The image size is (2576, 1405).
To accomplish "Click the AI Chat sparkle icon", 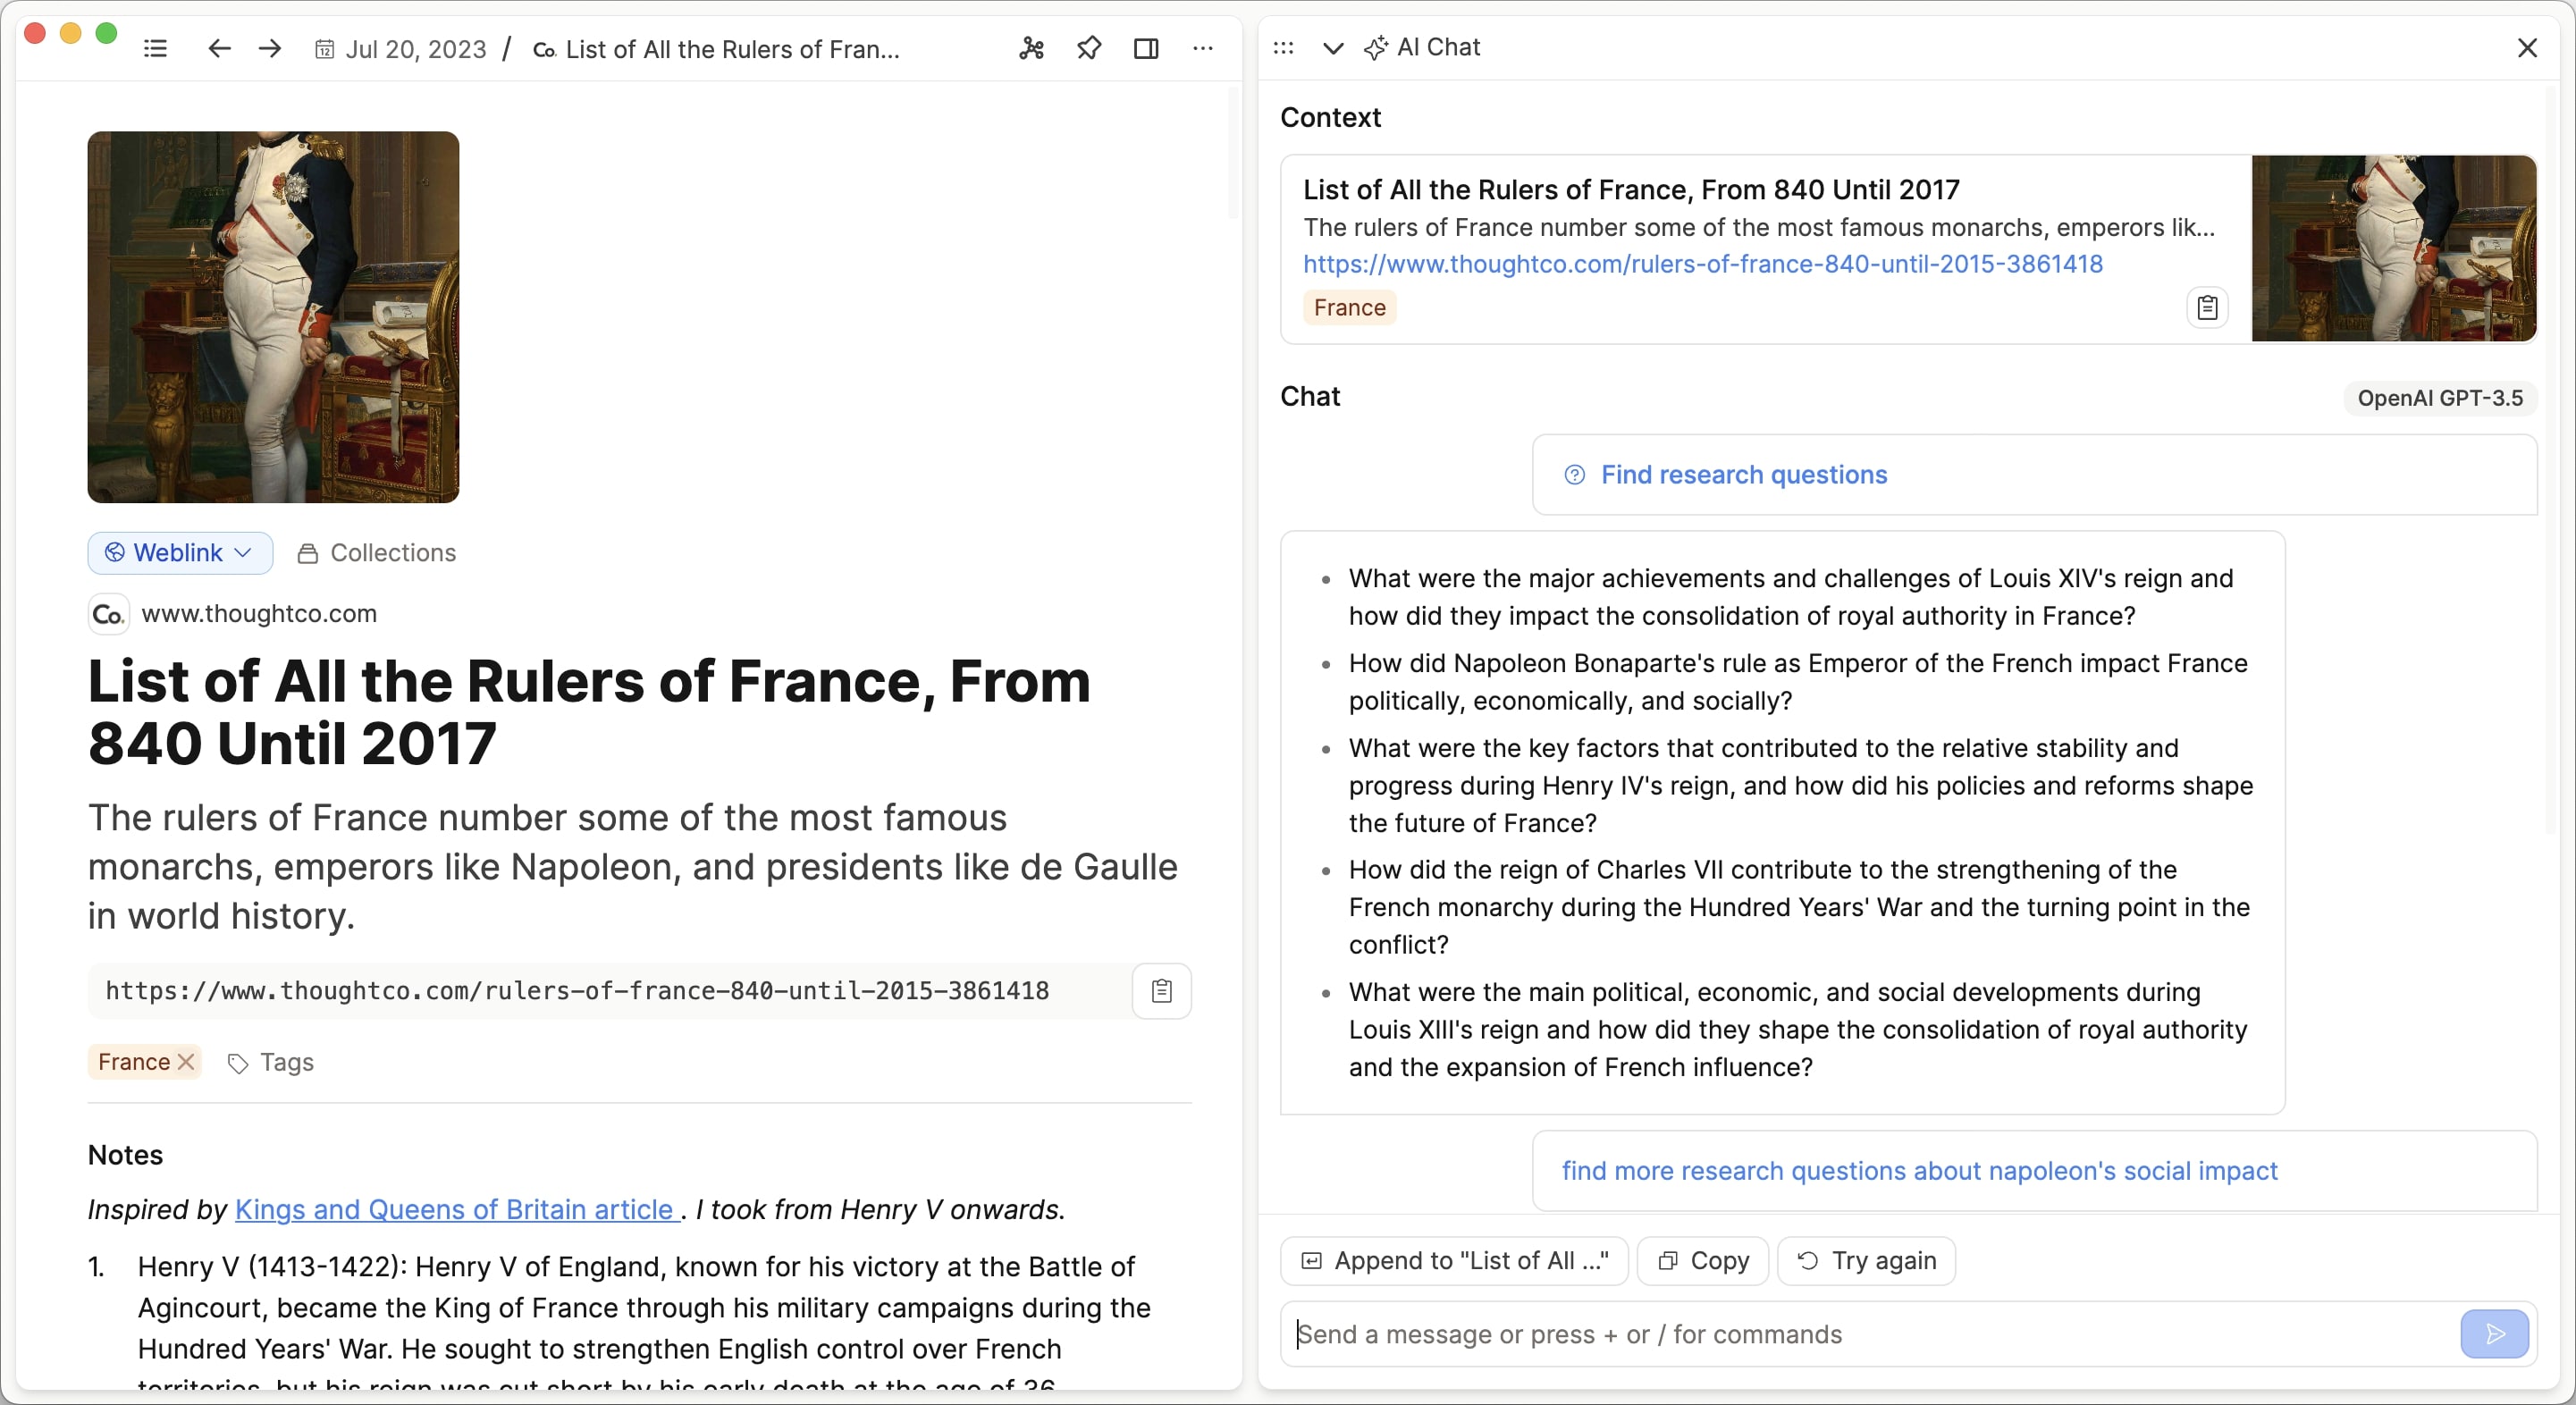I will (x=1377, y=46).
